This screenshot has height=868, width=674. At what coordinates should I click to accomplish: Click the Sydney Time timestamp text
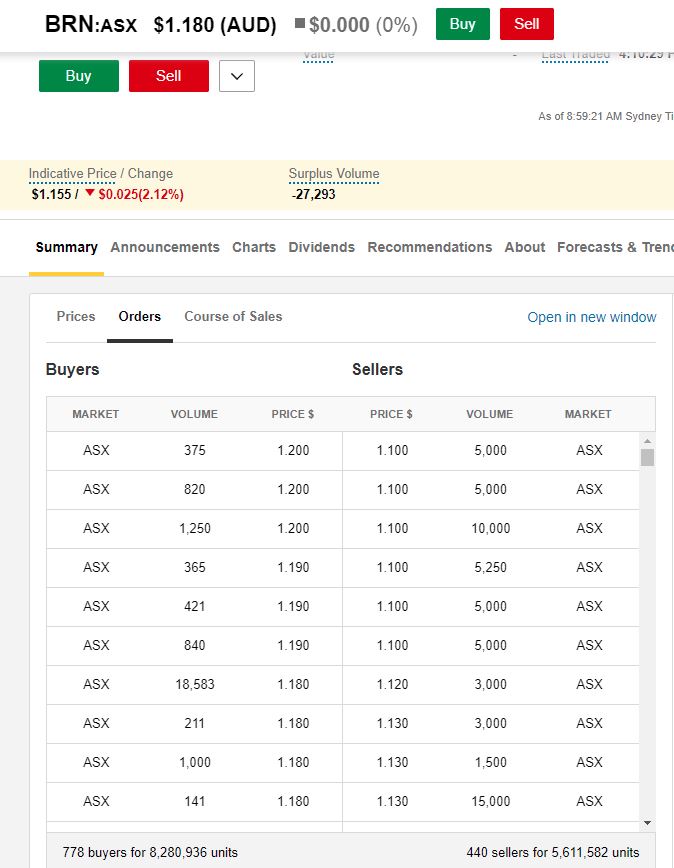[606, 116]
